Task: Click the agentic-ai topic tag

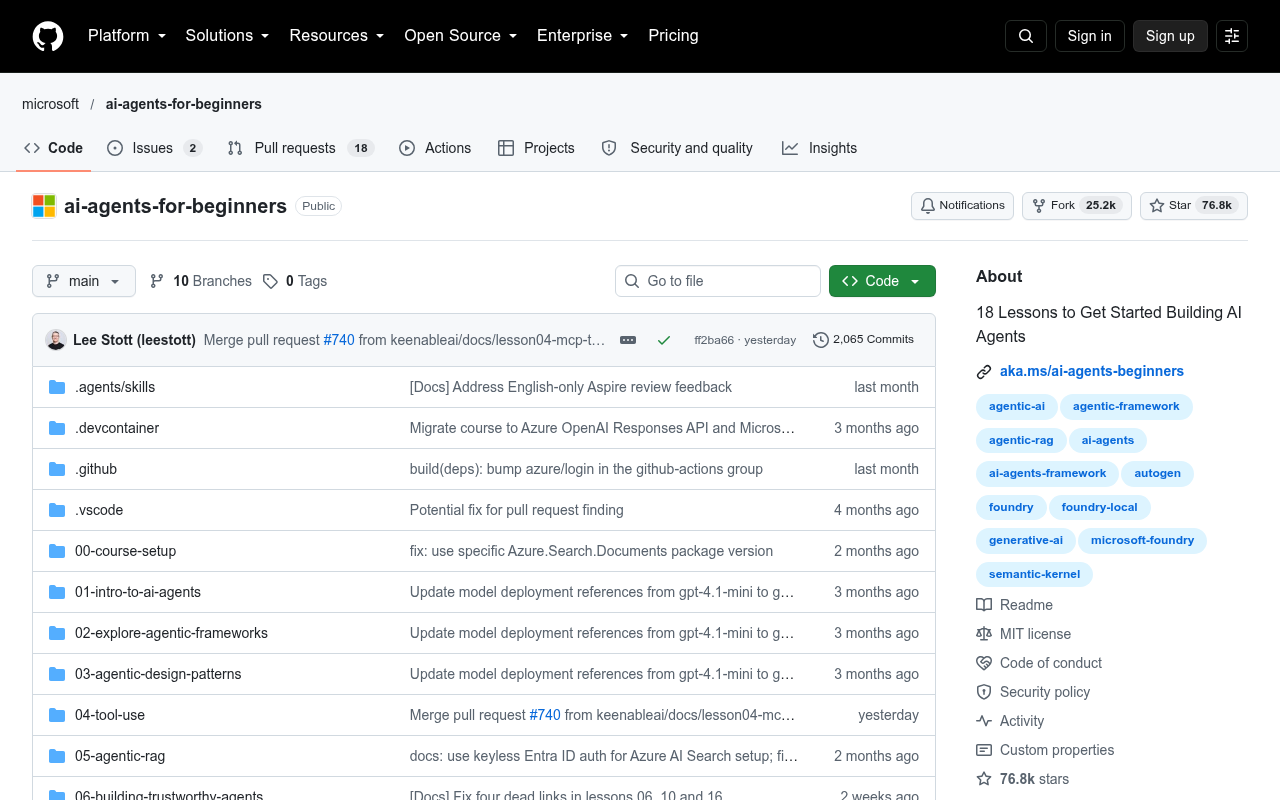Action: tap(1017, 406)
